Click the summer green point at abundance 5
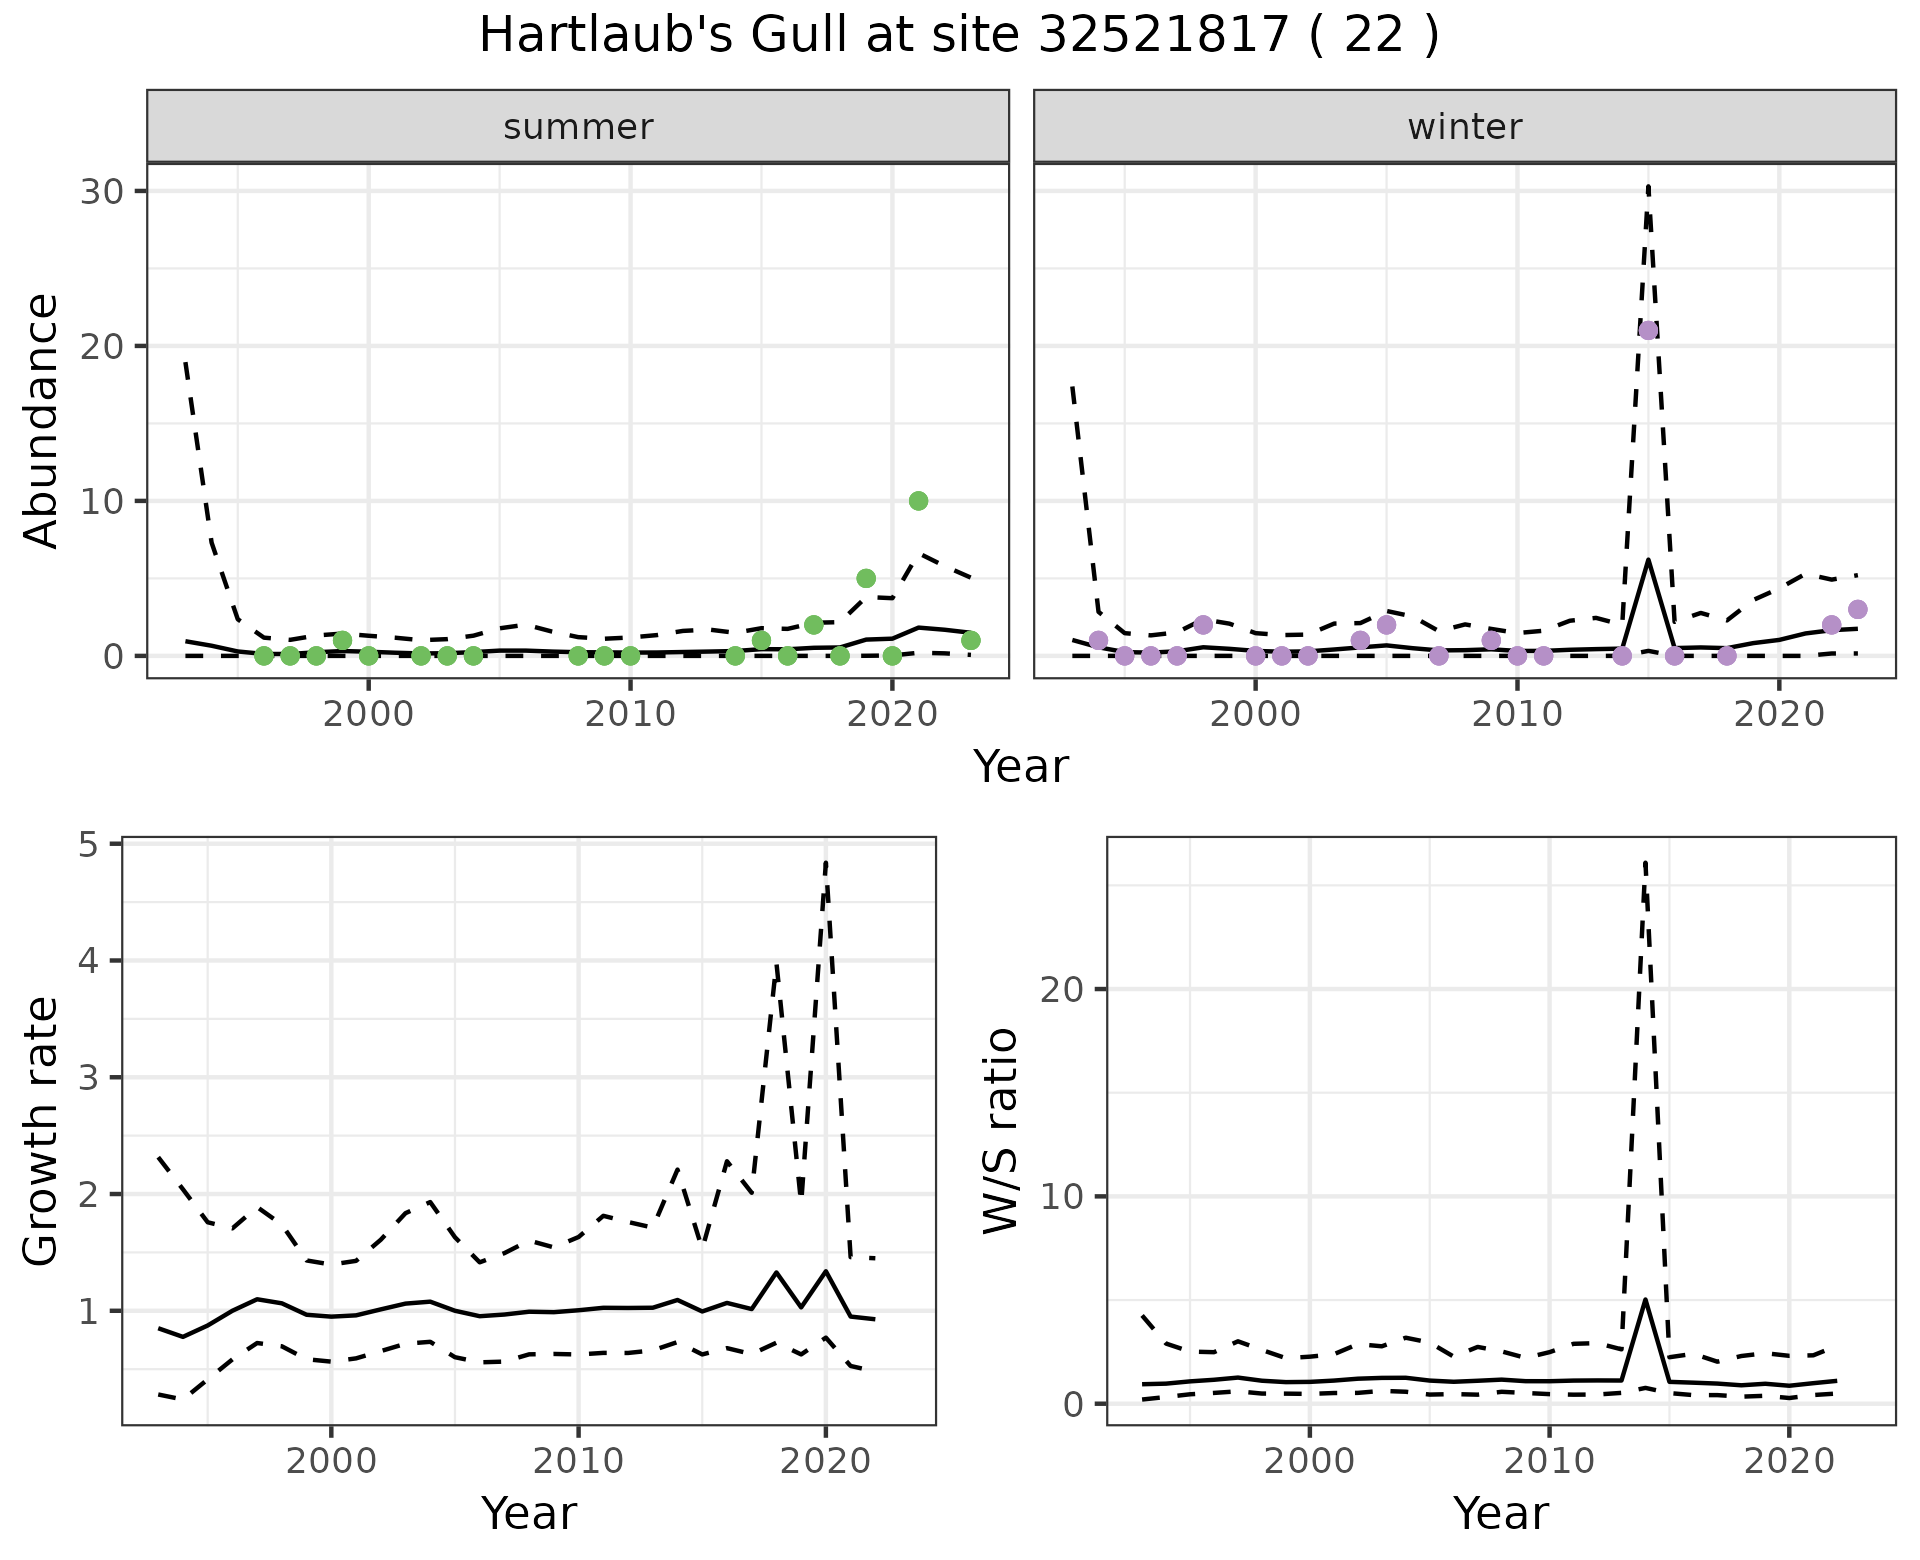Image resolution: width=1920 pixels, height=1560 pixels. pyautogui.click(x=866, y=578)
